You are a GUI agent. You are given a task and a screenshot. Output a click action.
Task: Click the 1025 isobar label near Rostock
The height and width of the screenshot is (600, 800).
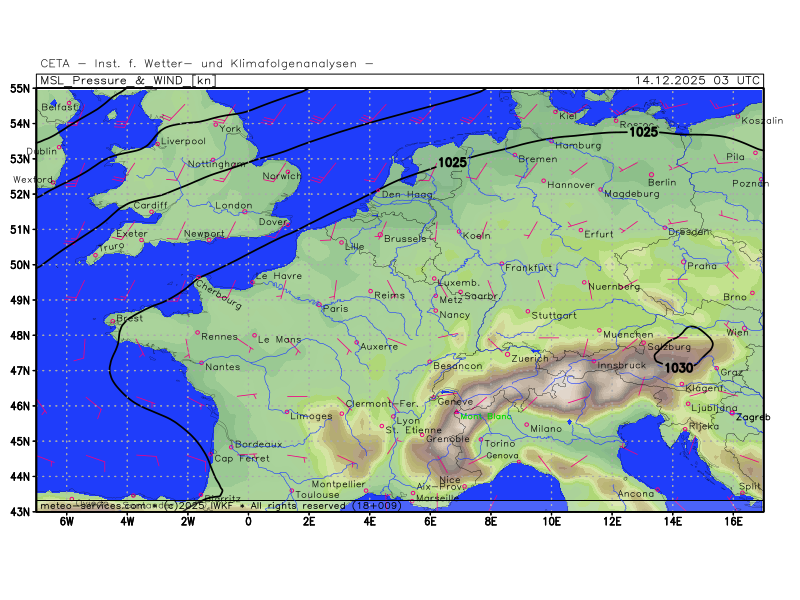tap(643, 132)
